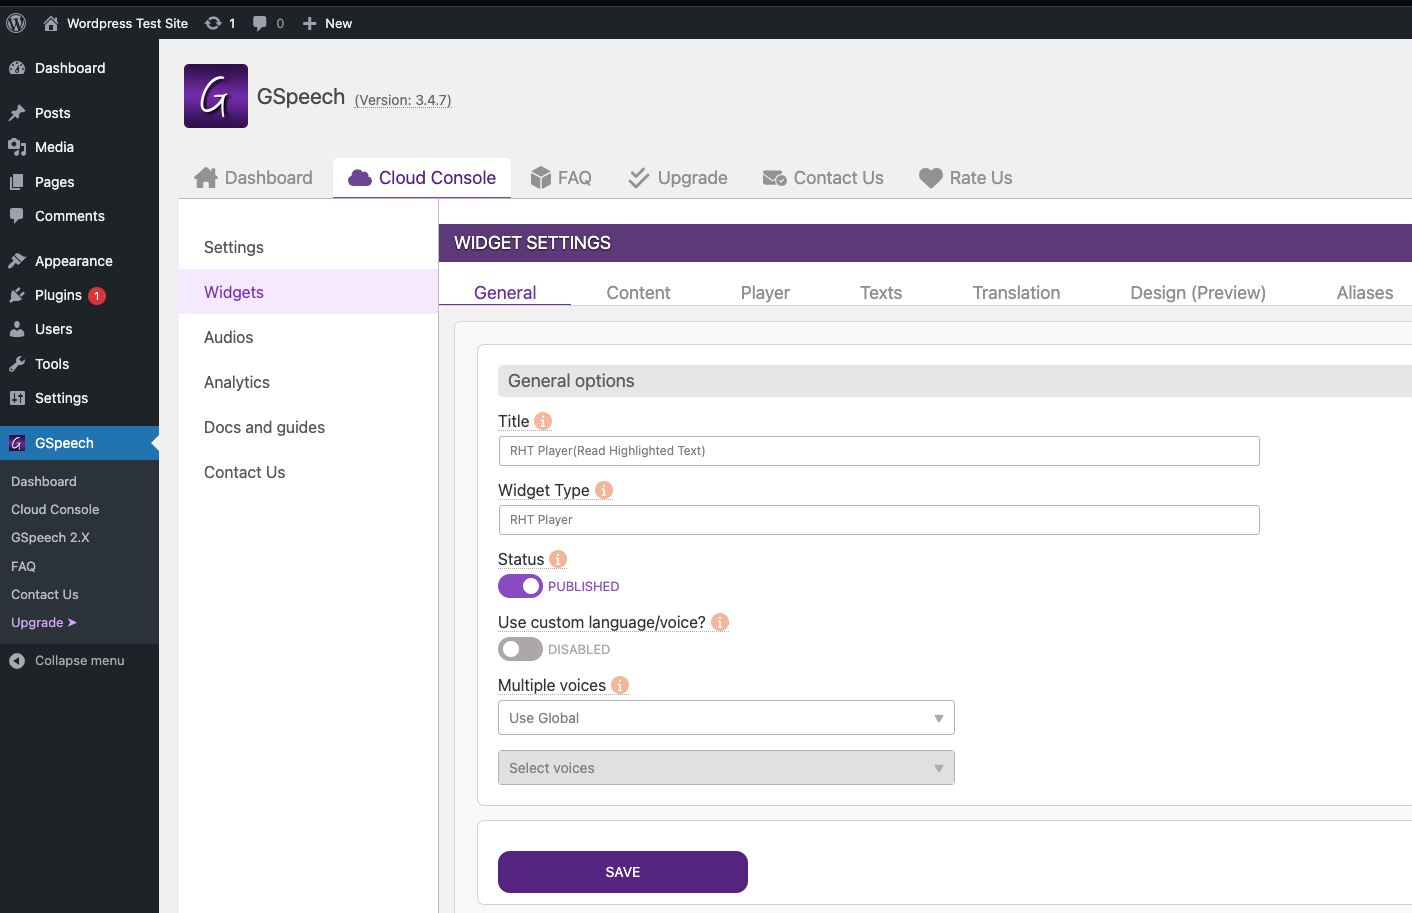Click the Comments icon in sidebar
1412x913 pixels.
coord(17,216)
